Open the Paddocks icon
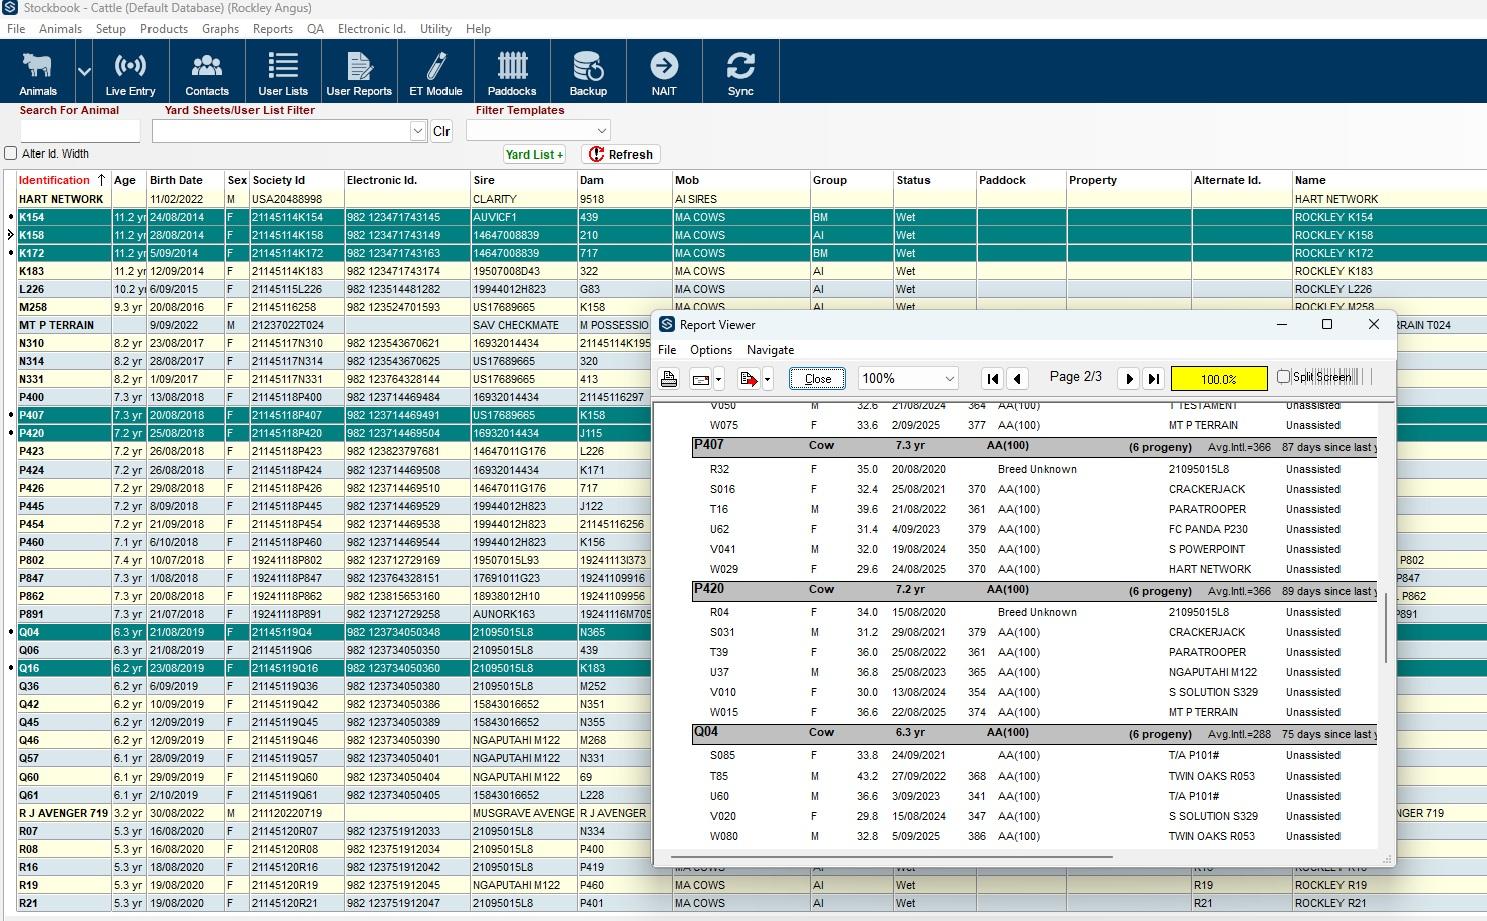This screenshot has width=1487, height=921. pos(512,72)
